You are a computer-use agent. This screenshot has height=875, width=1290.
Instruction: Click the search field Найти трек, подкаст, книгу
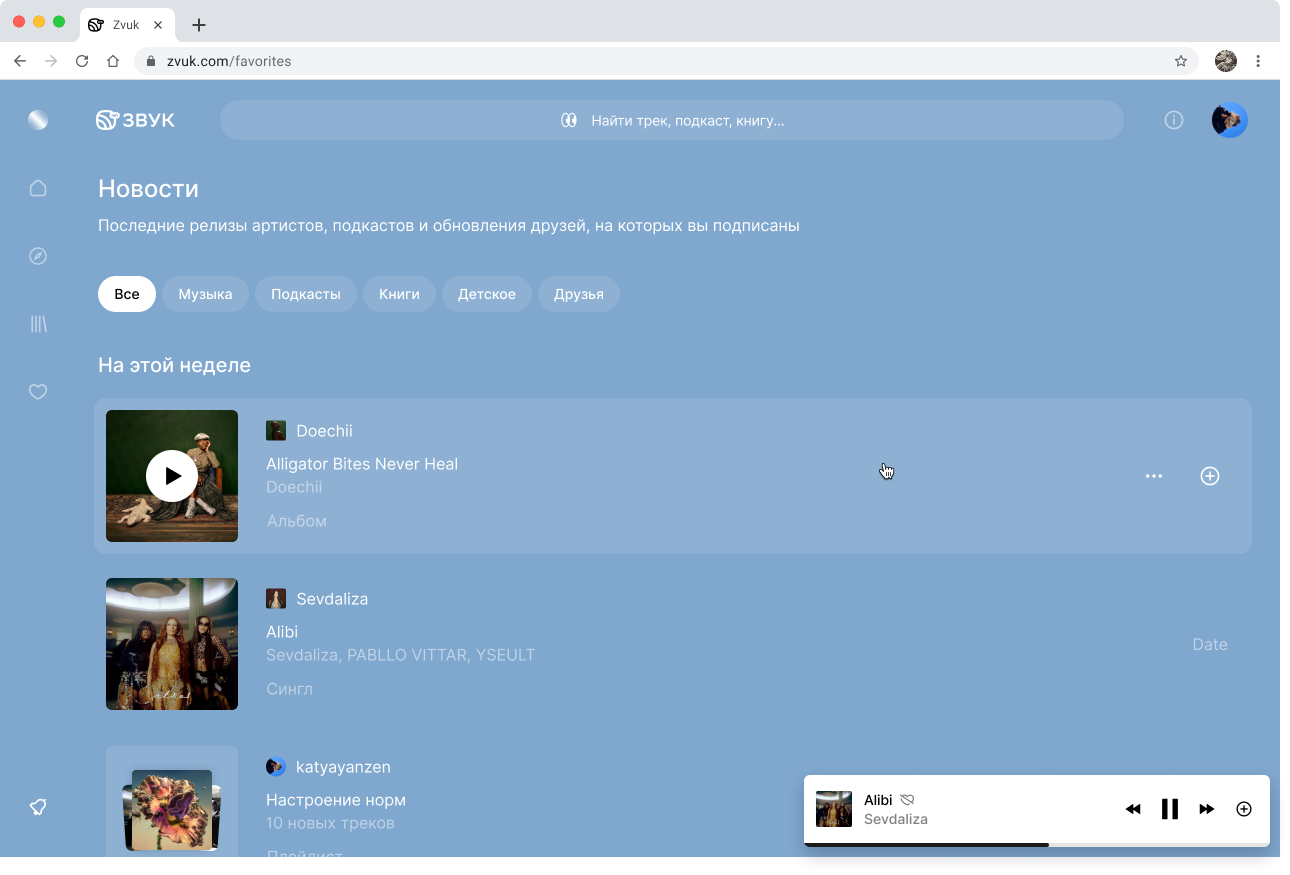(672, 120)
